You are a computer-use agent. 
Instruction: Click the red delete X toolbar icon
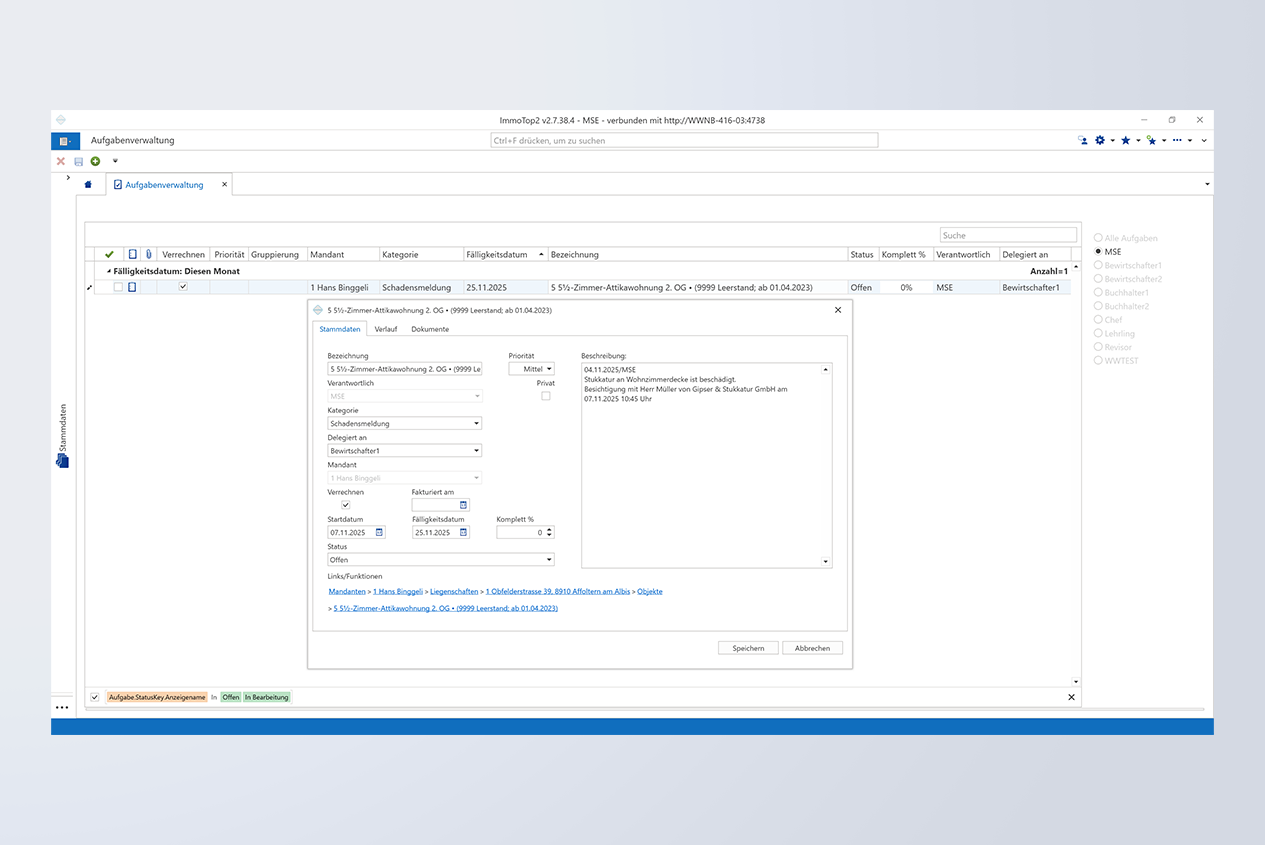(61, 161)
